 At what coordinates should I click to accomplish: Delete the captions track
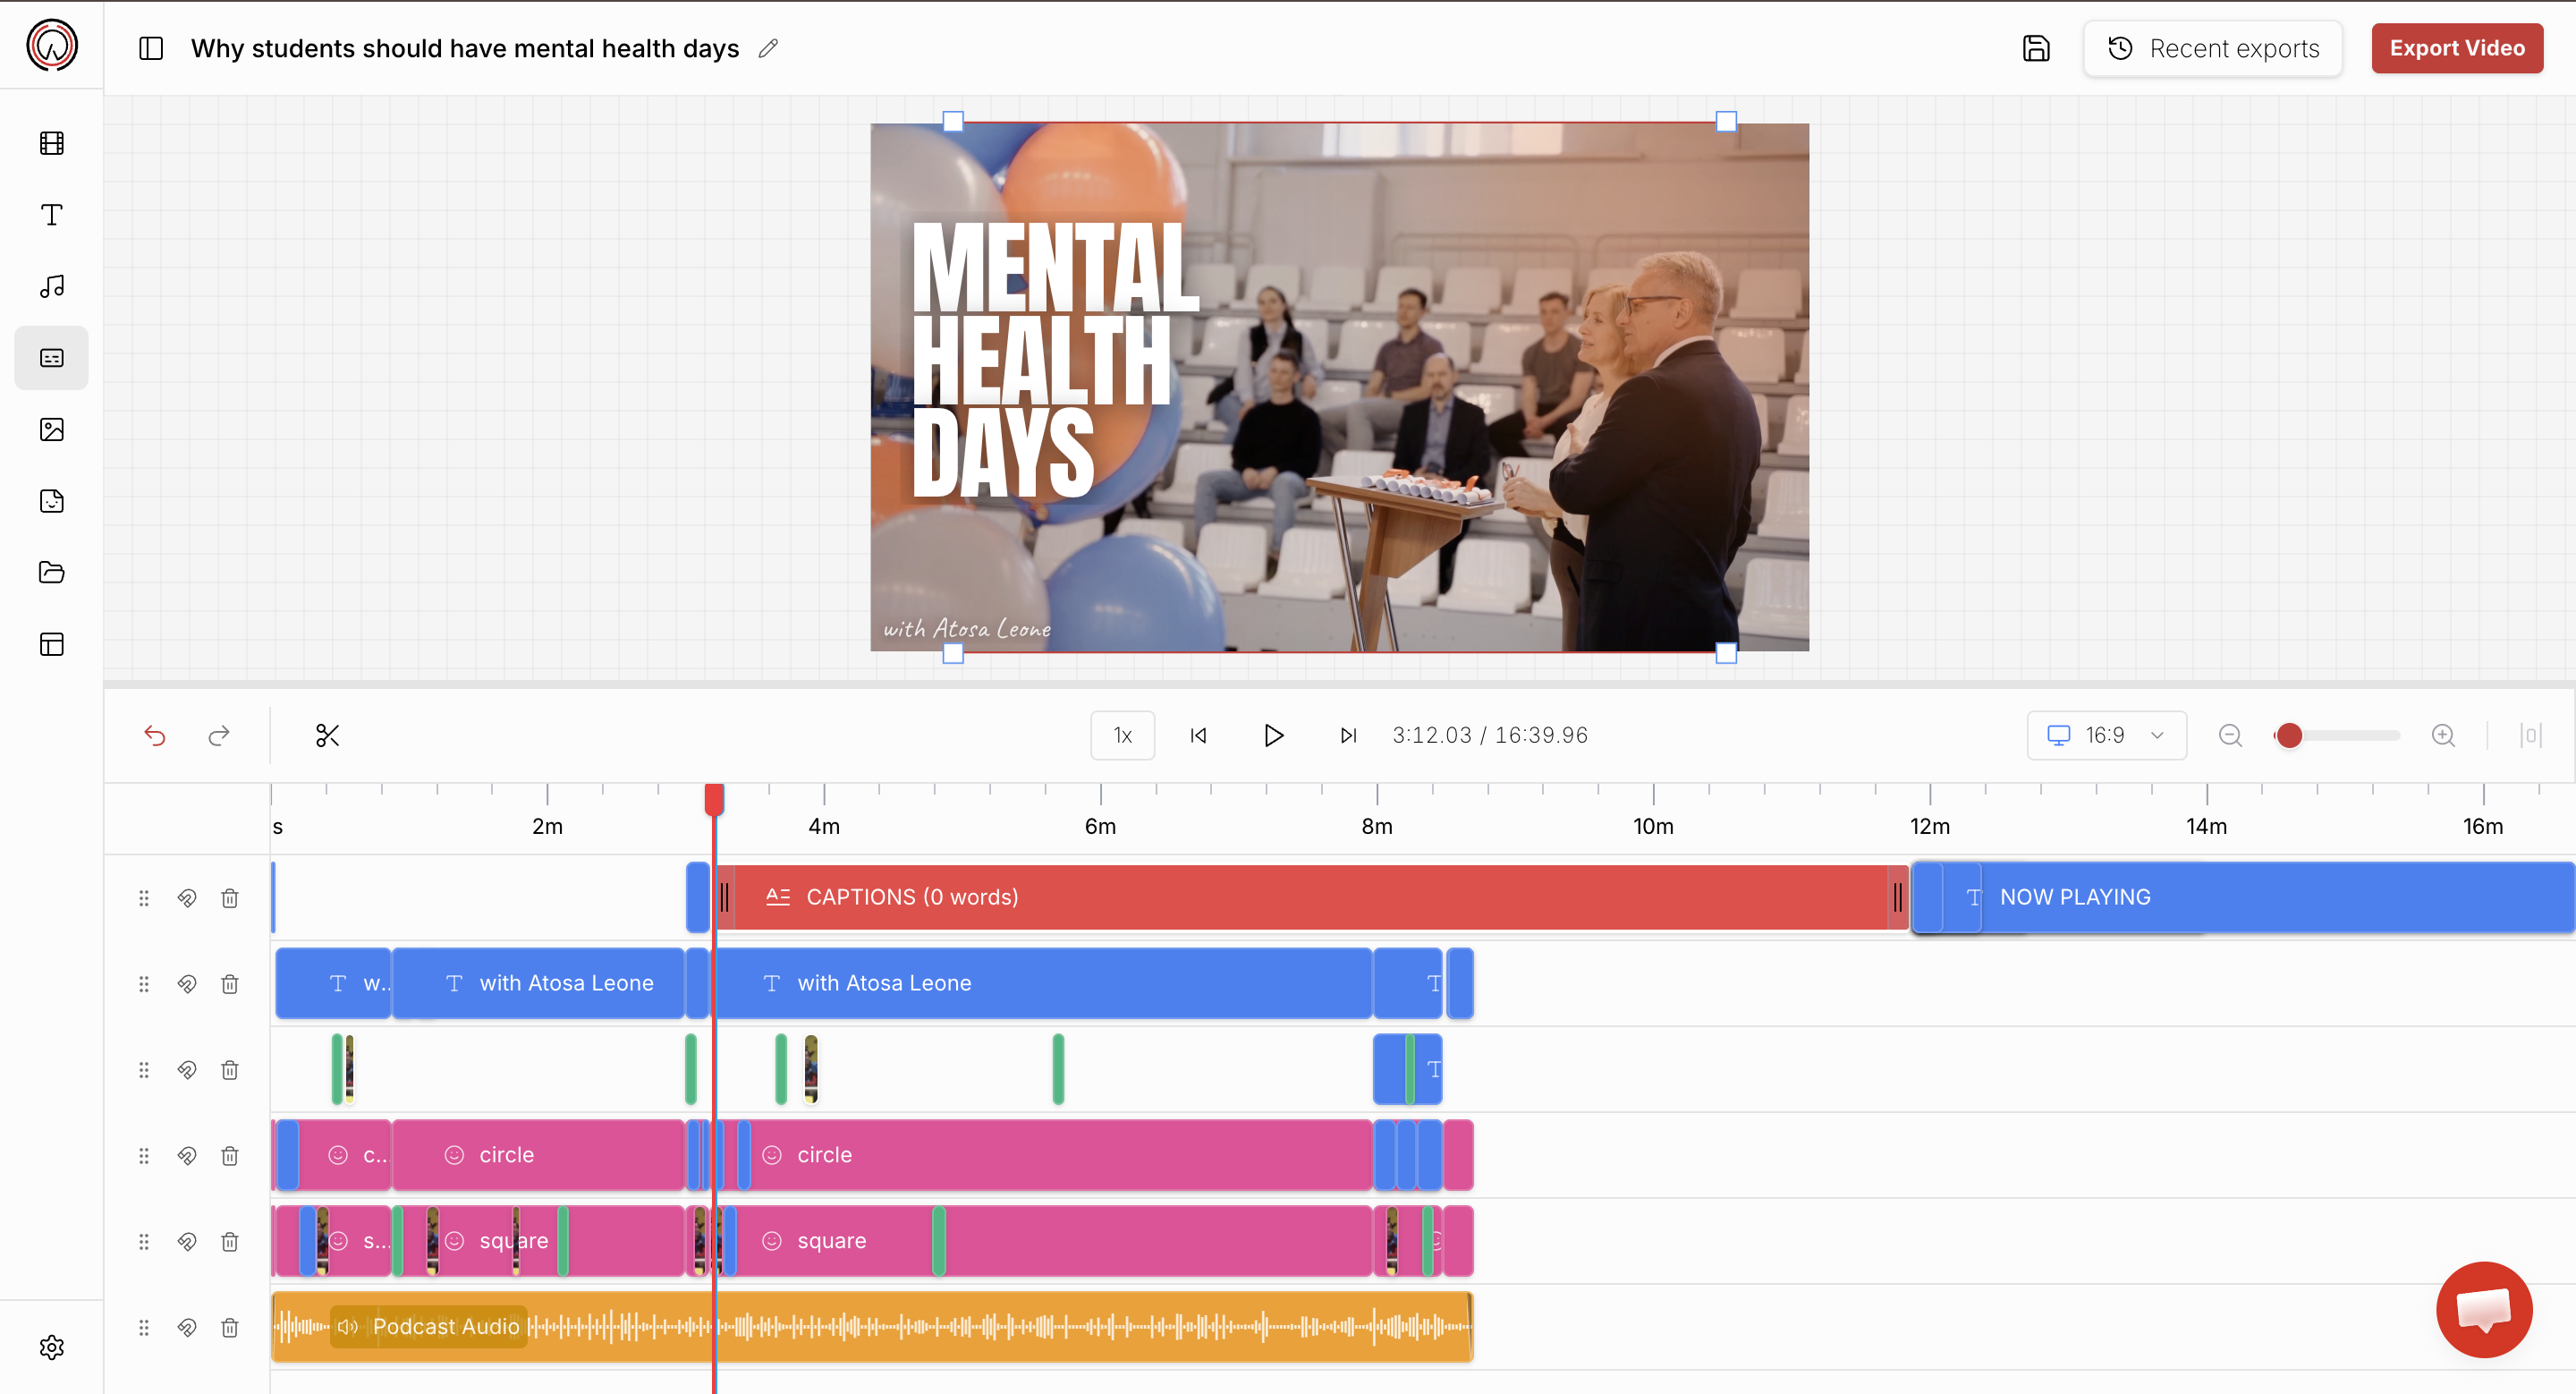230,898
